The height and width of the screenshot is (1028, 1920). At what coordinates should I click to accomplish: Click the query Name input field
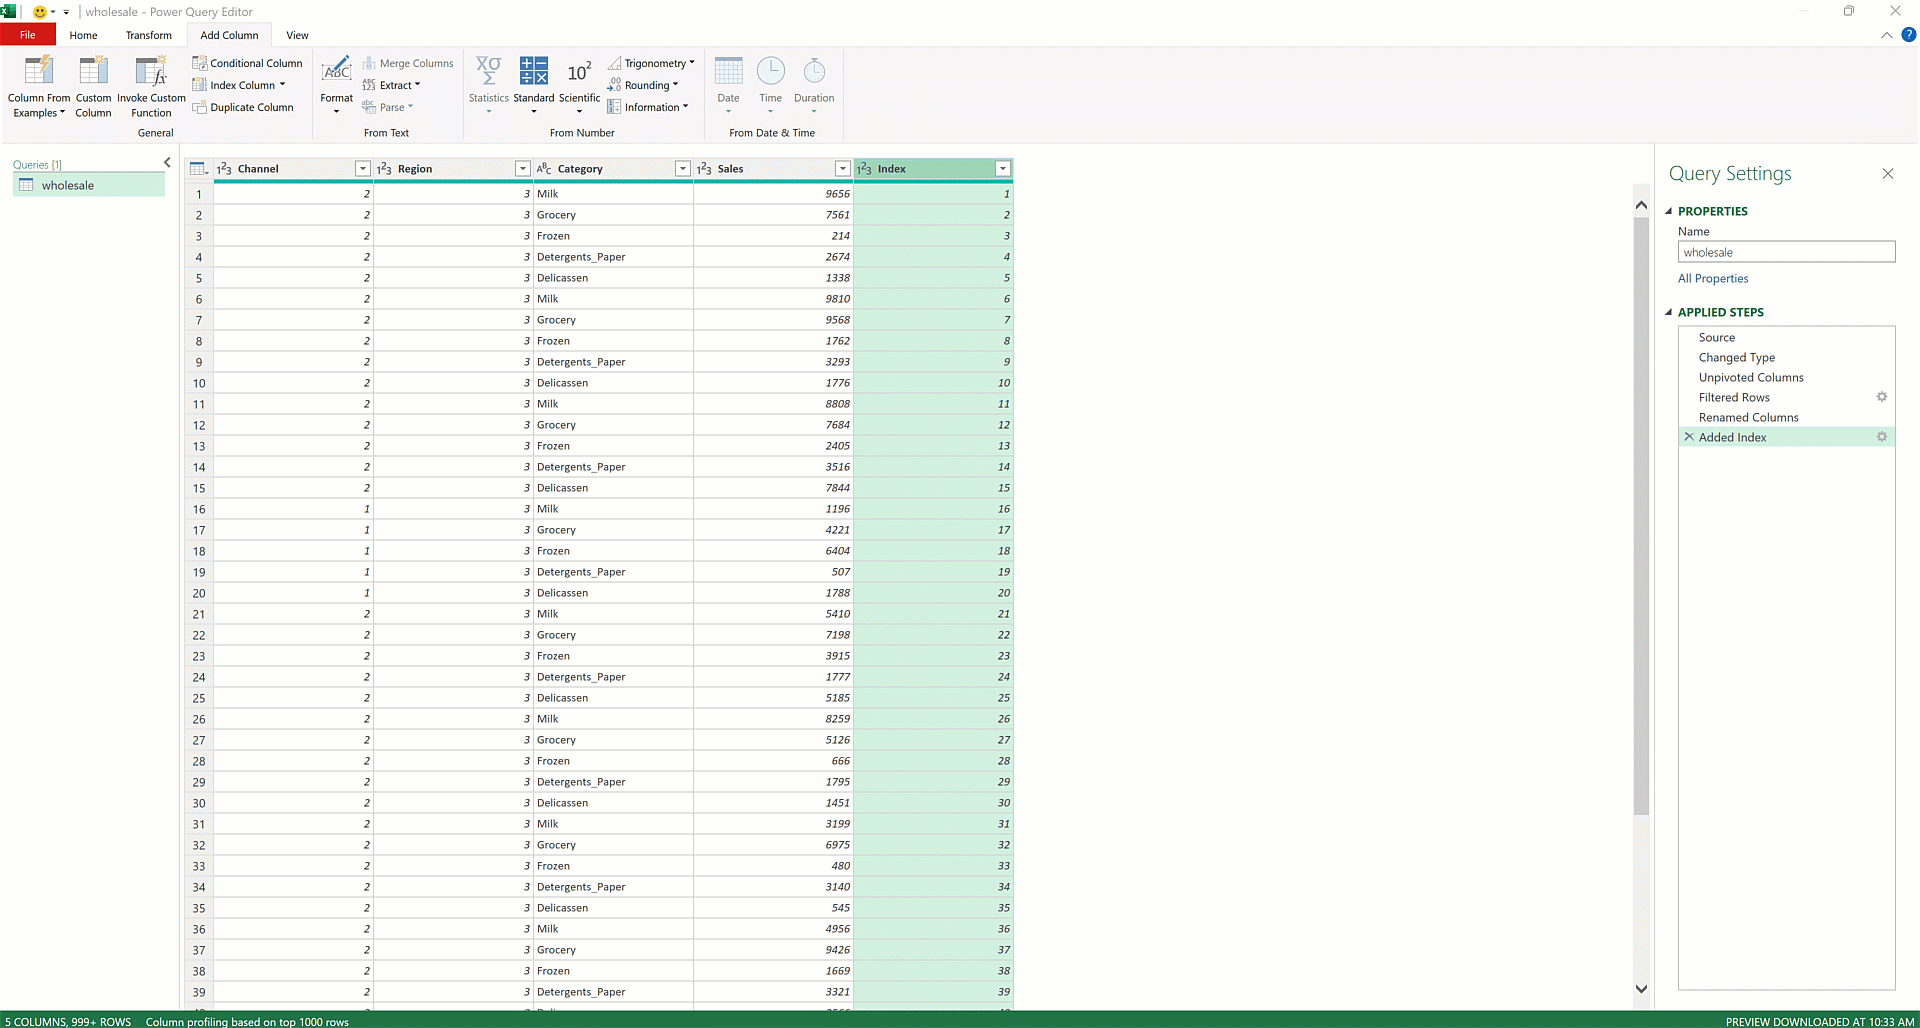pos(1786,251)
